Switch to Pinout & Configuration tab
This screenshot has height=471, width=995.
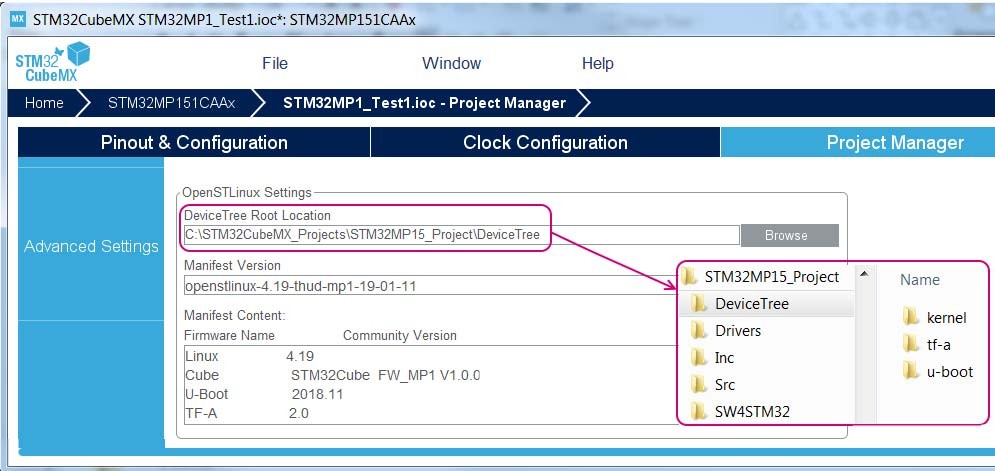click(x=194, y=142)
